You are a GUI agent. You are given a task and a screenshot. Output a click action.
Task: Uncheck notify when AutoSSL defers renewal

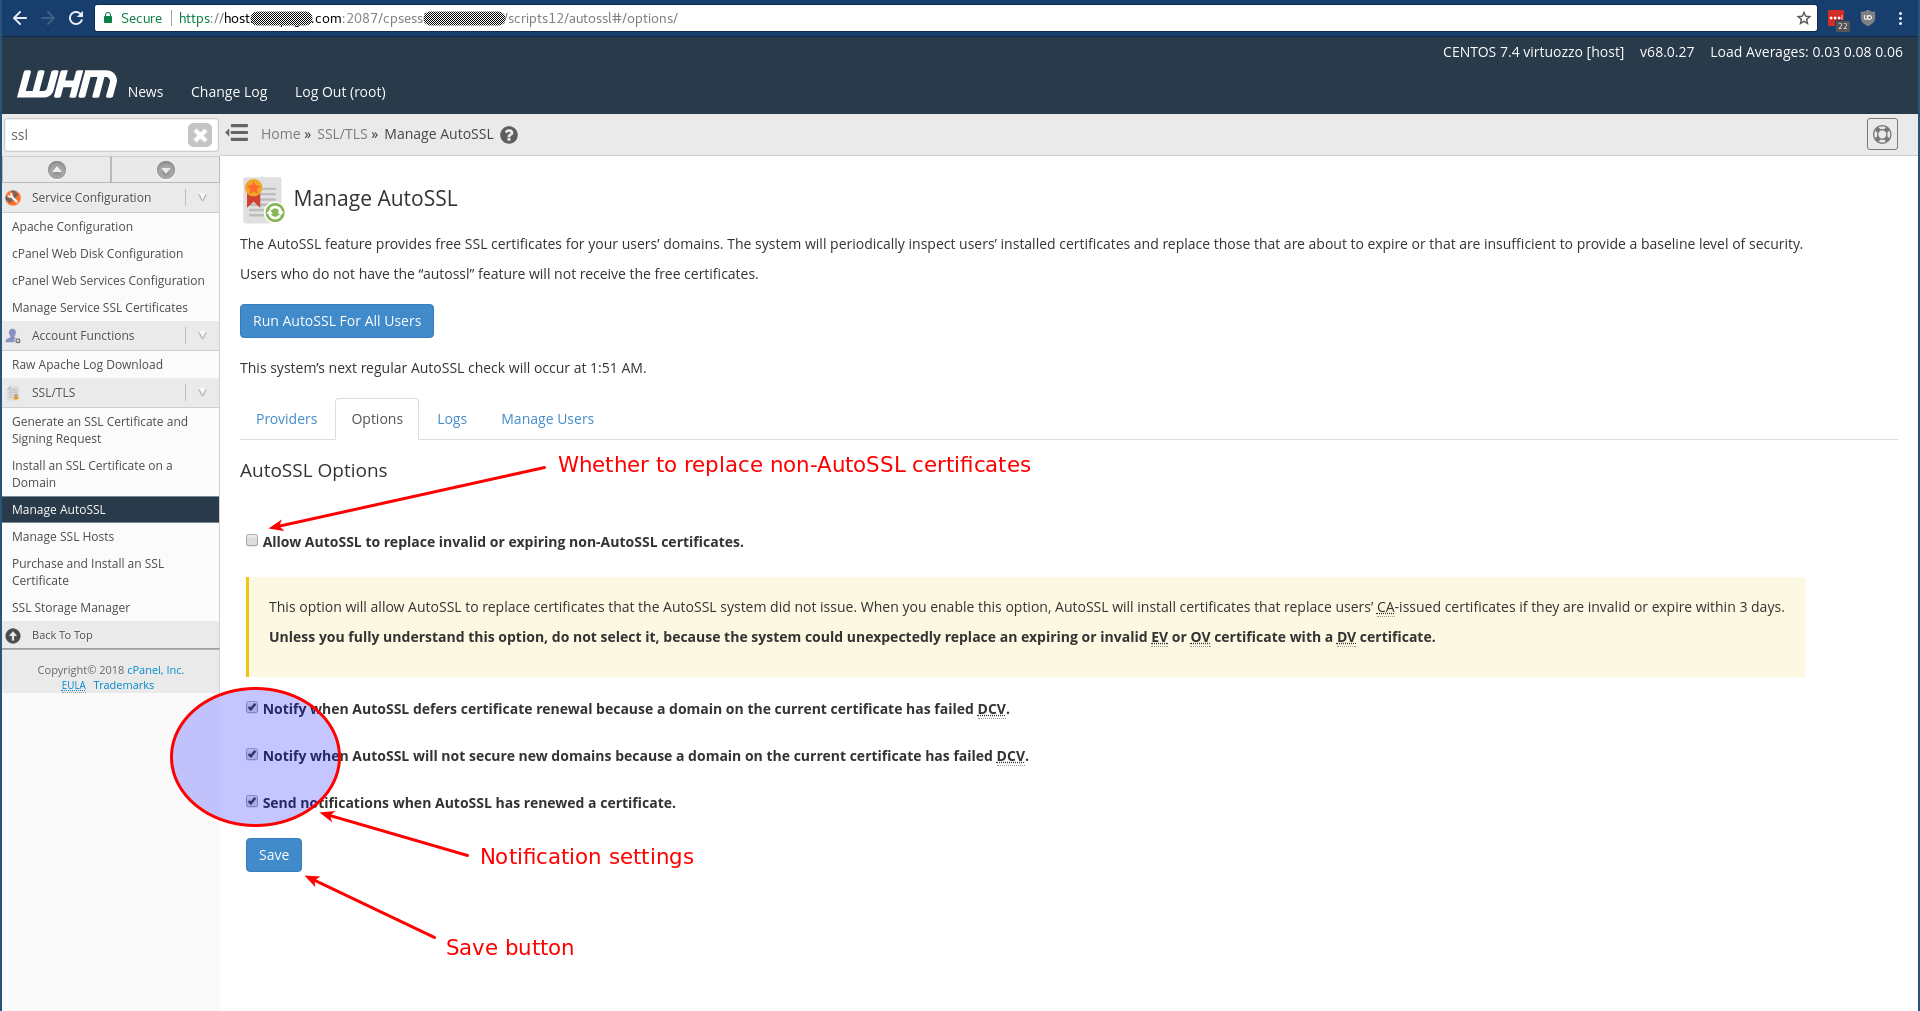point(252,708)
